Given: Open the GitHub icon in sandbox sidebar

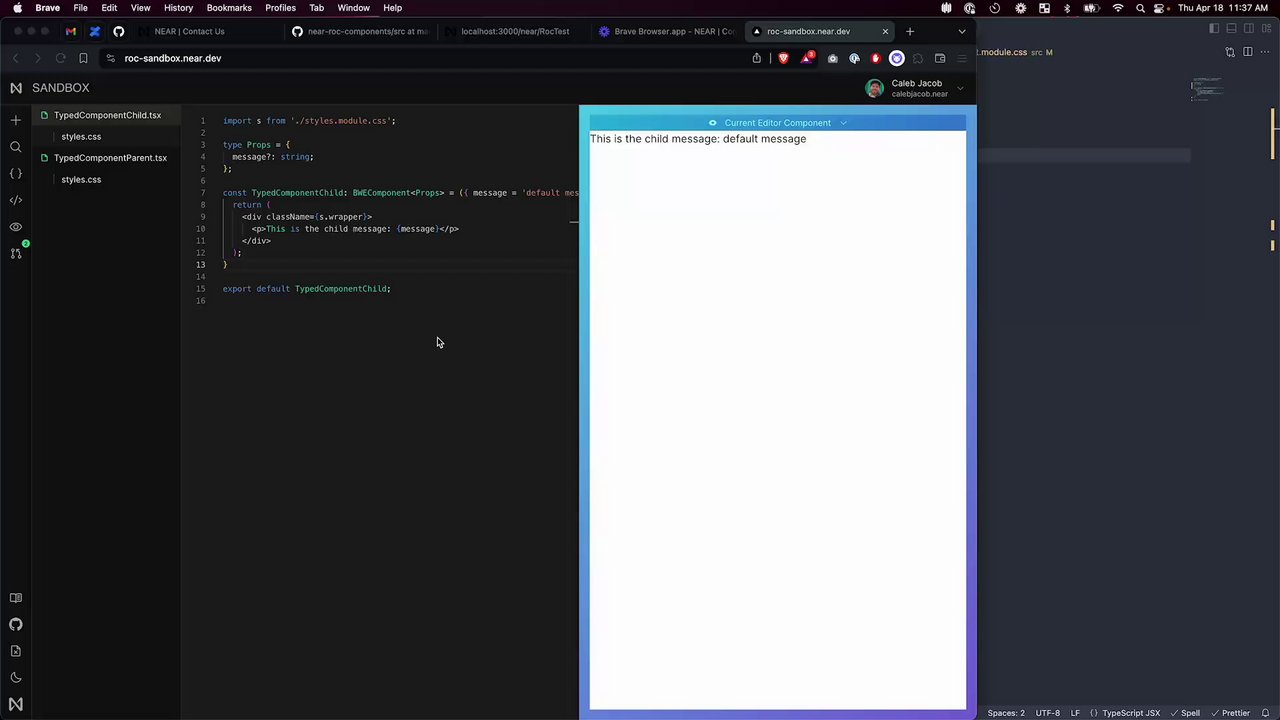Looking at the screenshot, I should (x=15, y=624).
